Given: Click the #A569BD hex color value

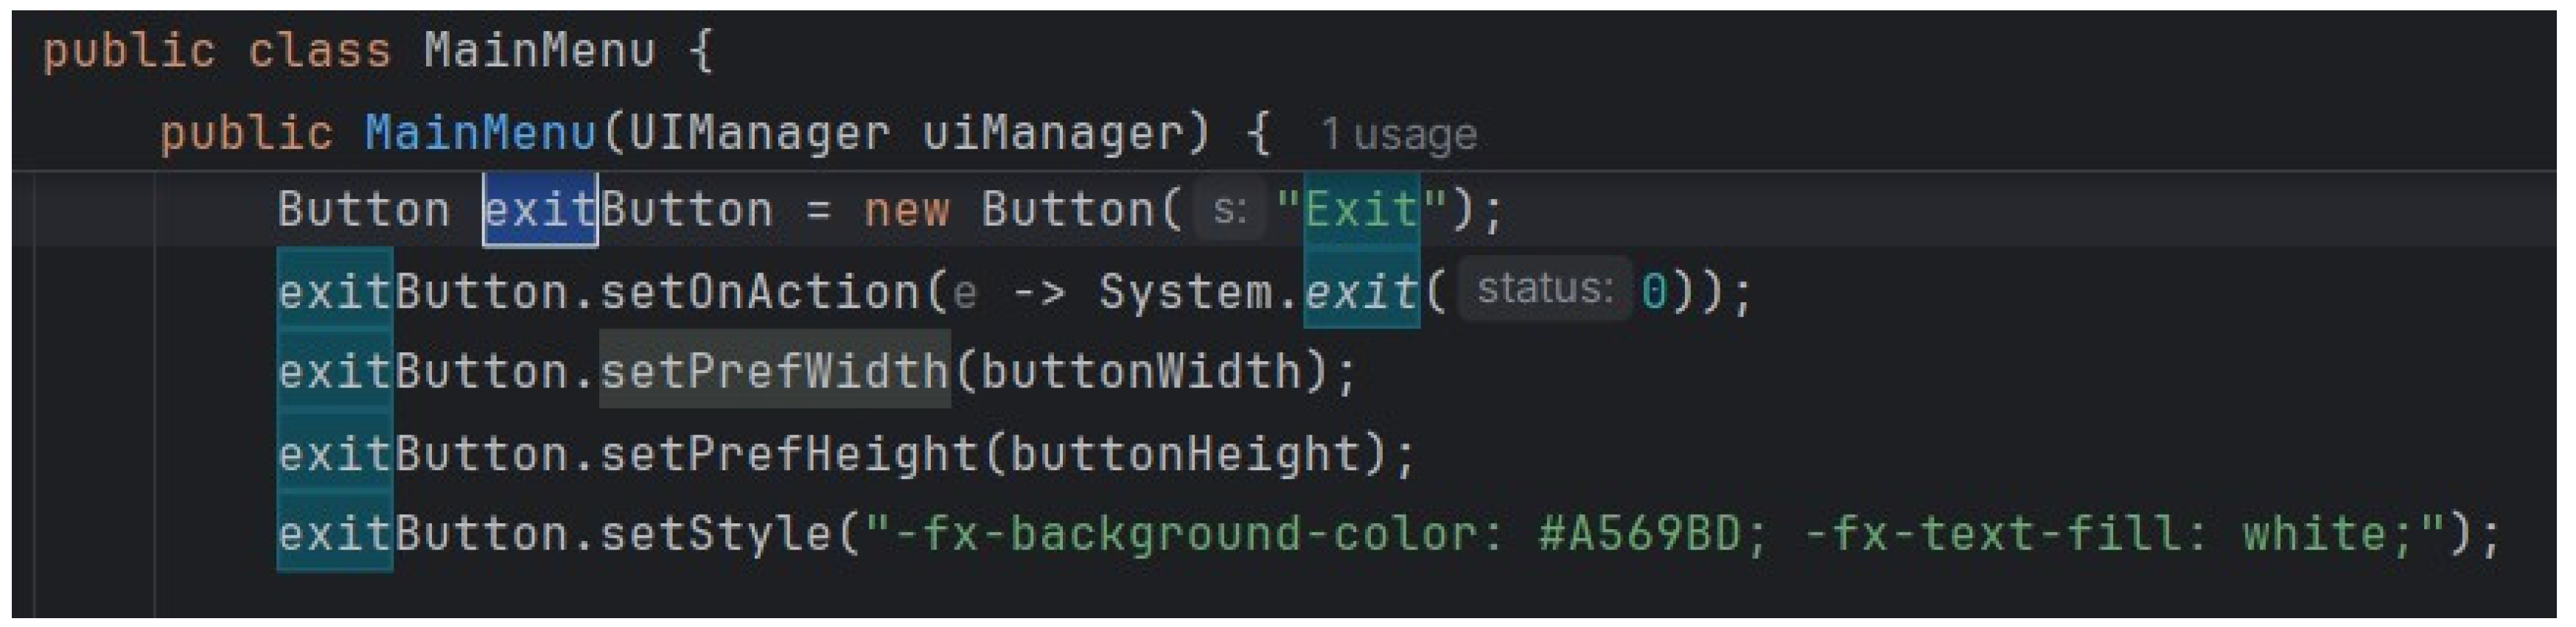Looking at the screenshot, I should tap(1640, 534).
